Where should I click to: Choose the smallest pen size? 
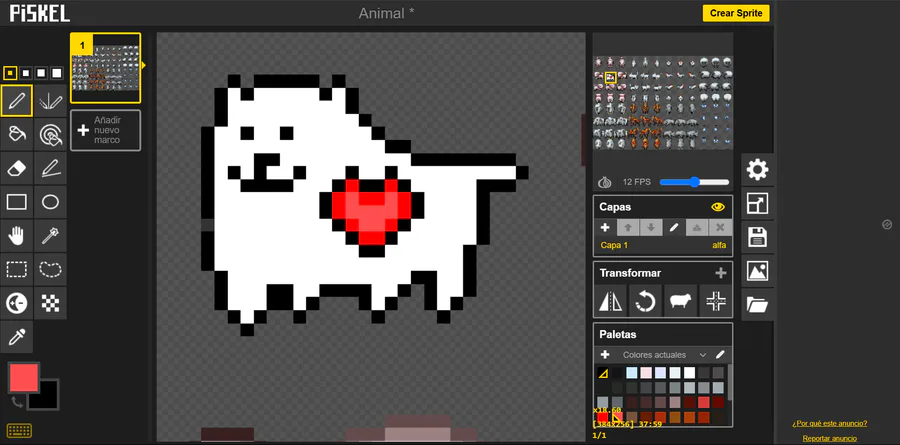pyautogui.click(x=10, y=73)
